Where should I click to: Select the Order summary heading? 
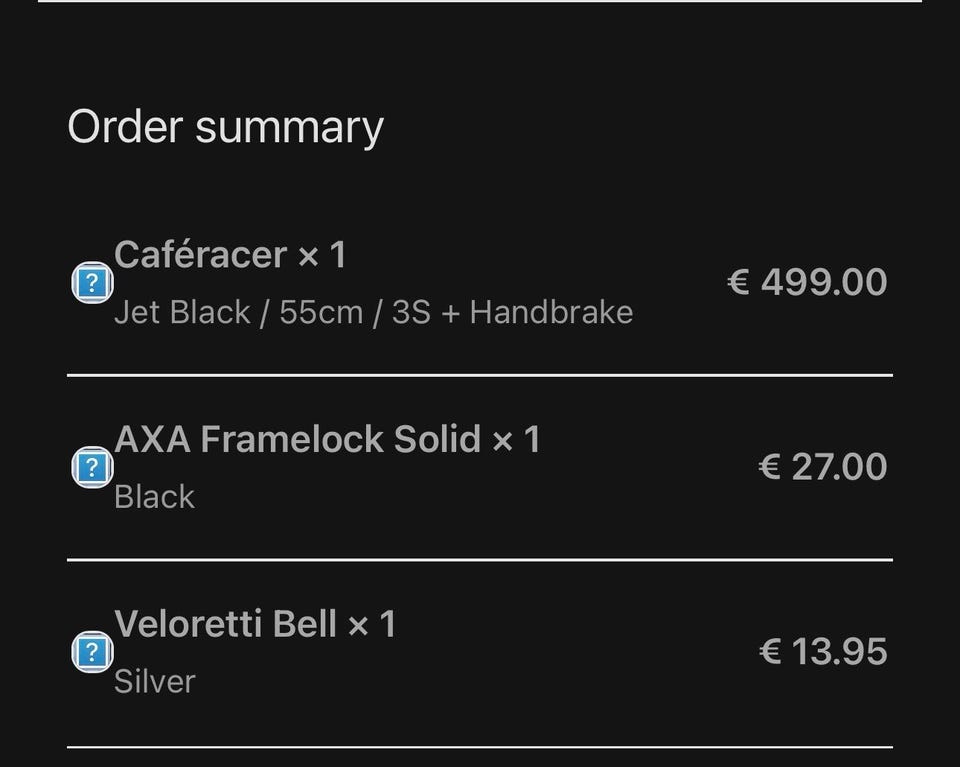pyautogui.click(x=225, y=128)
